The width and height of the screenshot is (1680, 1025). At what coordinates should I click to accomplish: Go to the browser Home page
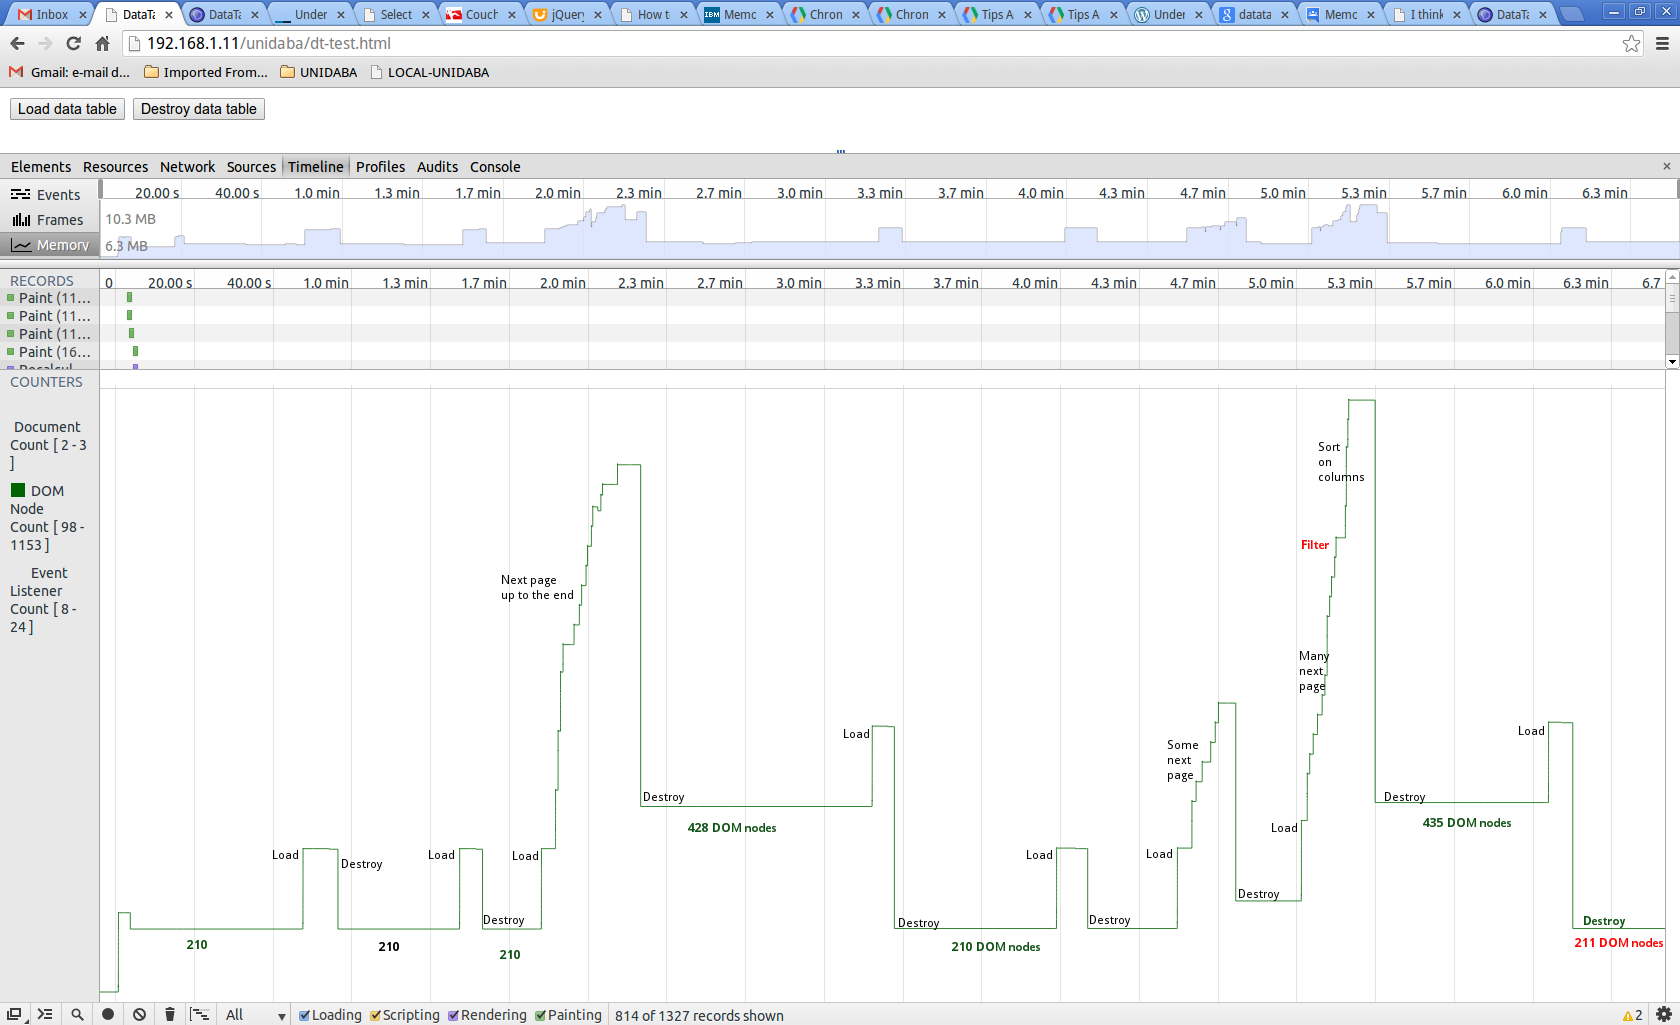[x=102, y=43]
